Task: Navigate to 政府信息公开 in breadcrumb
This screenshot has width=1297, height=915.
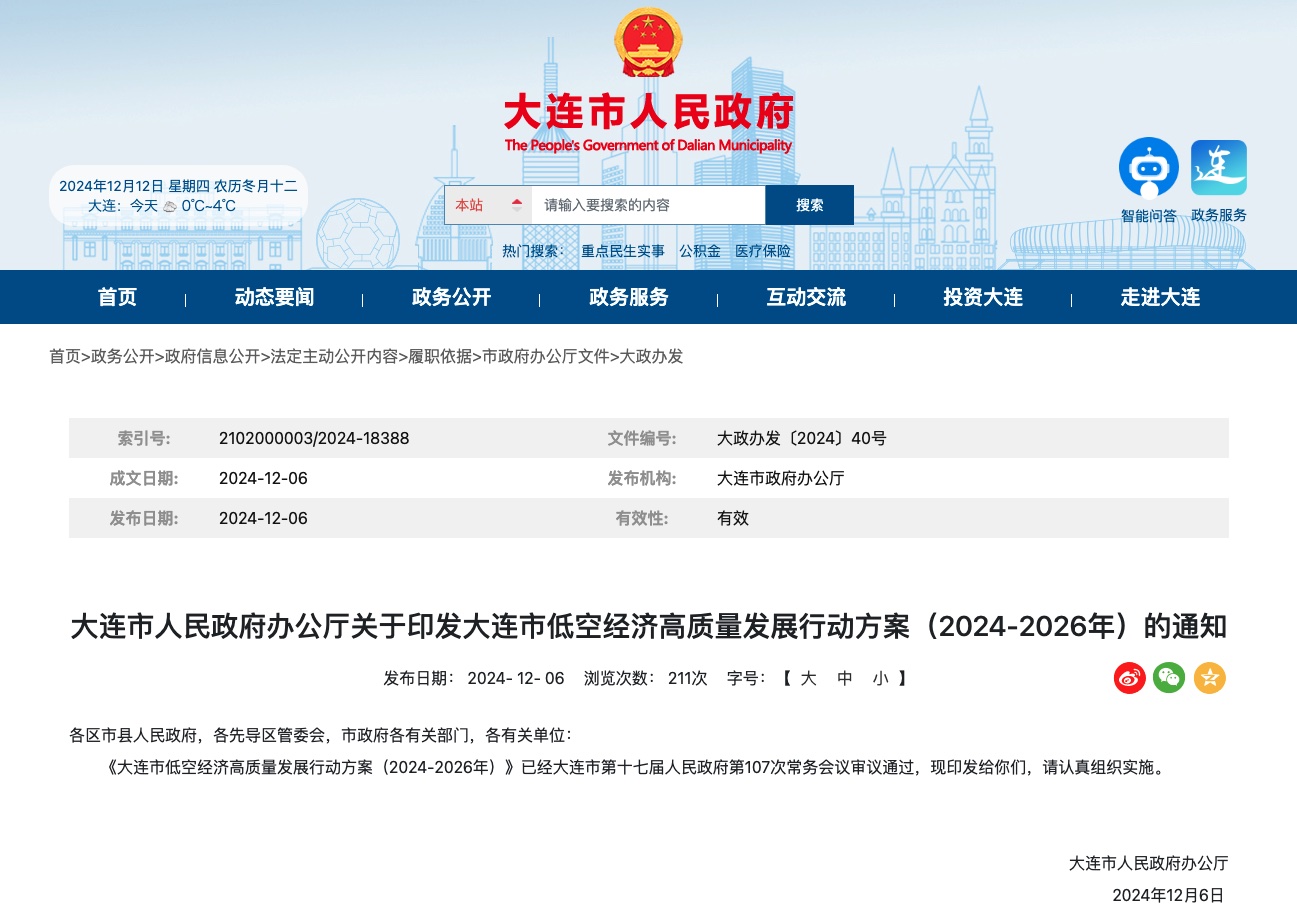Action: (x=212, y=356)
